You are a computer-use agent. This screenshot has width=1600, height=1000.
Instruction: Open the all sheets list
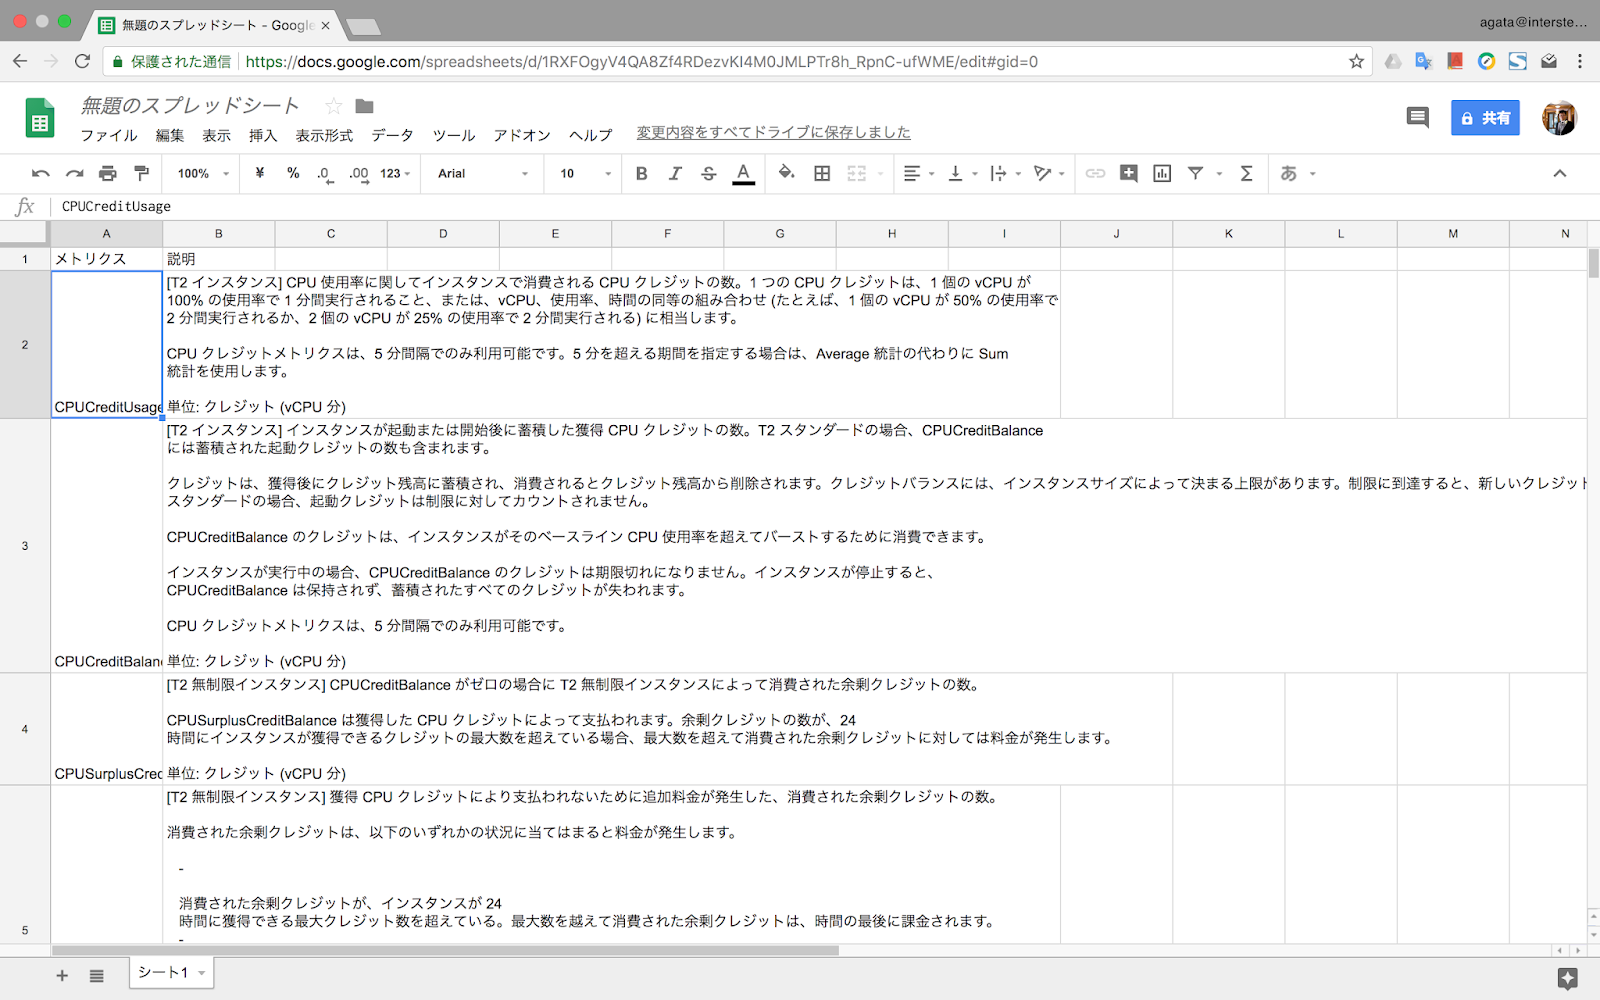pos(97,975)
